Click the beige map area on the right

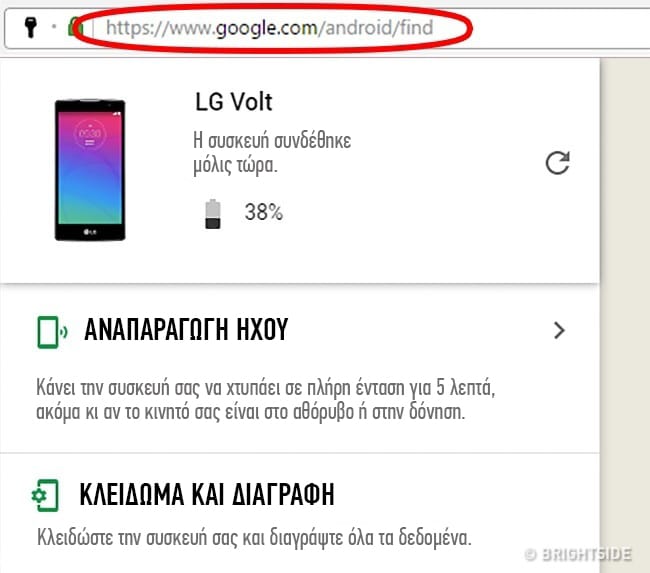tap(625, 290)
